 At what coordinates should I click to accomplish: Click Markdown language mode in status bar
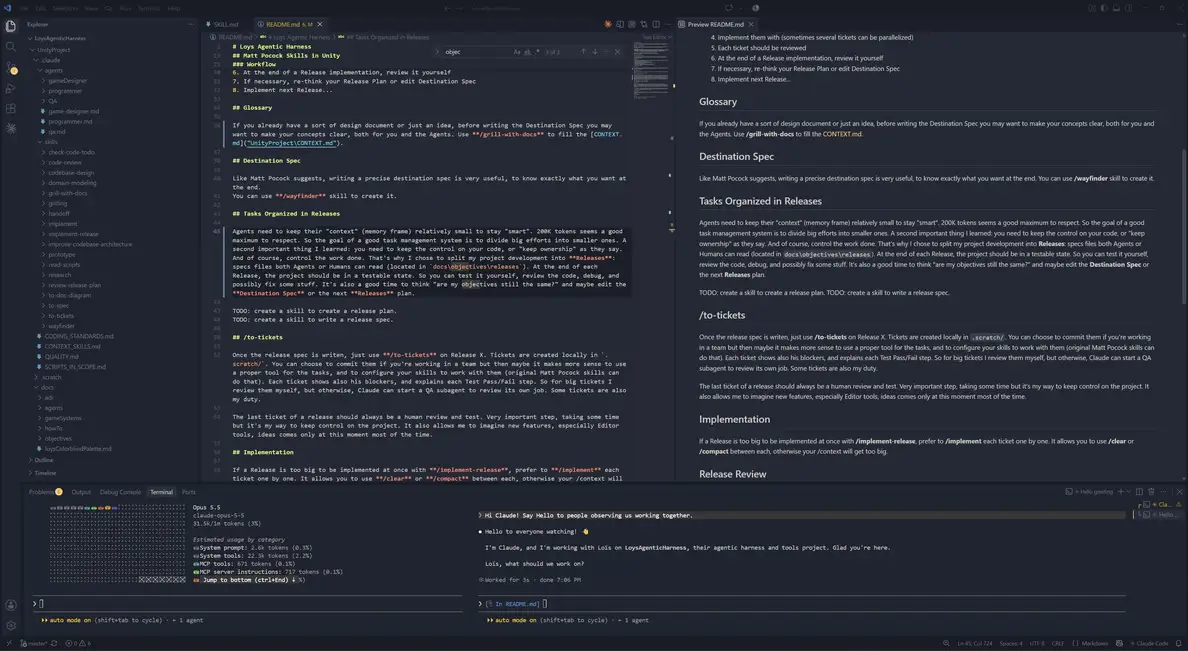1093,643
